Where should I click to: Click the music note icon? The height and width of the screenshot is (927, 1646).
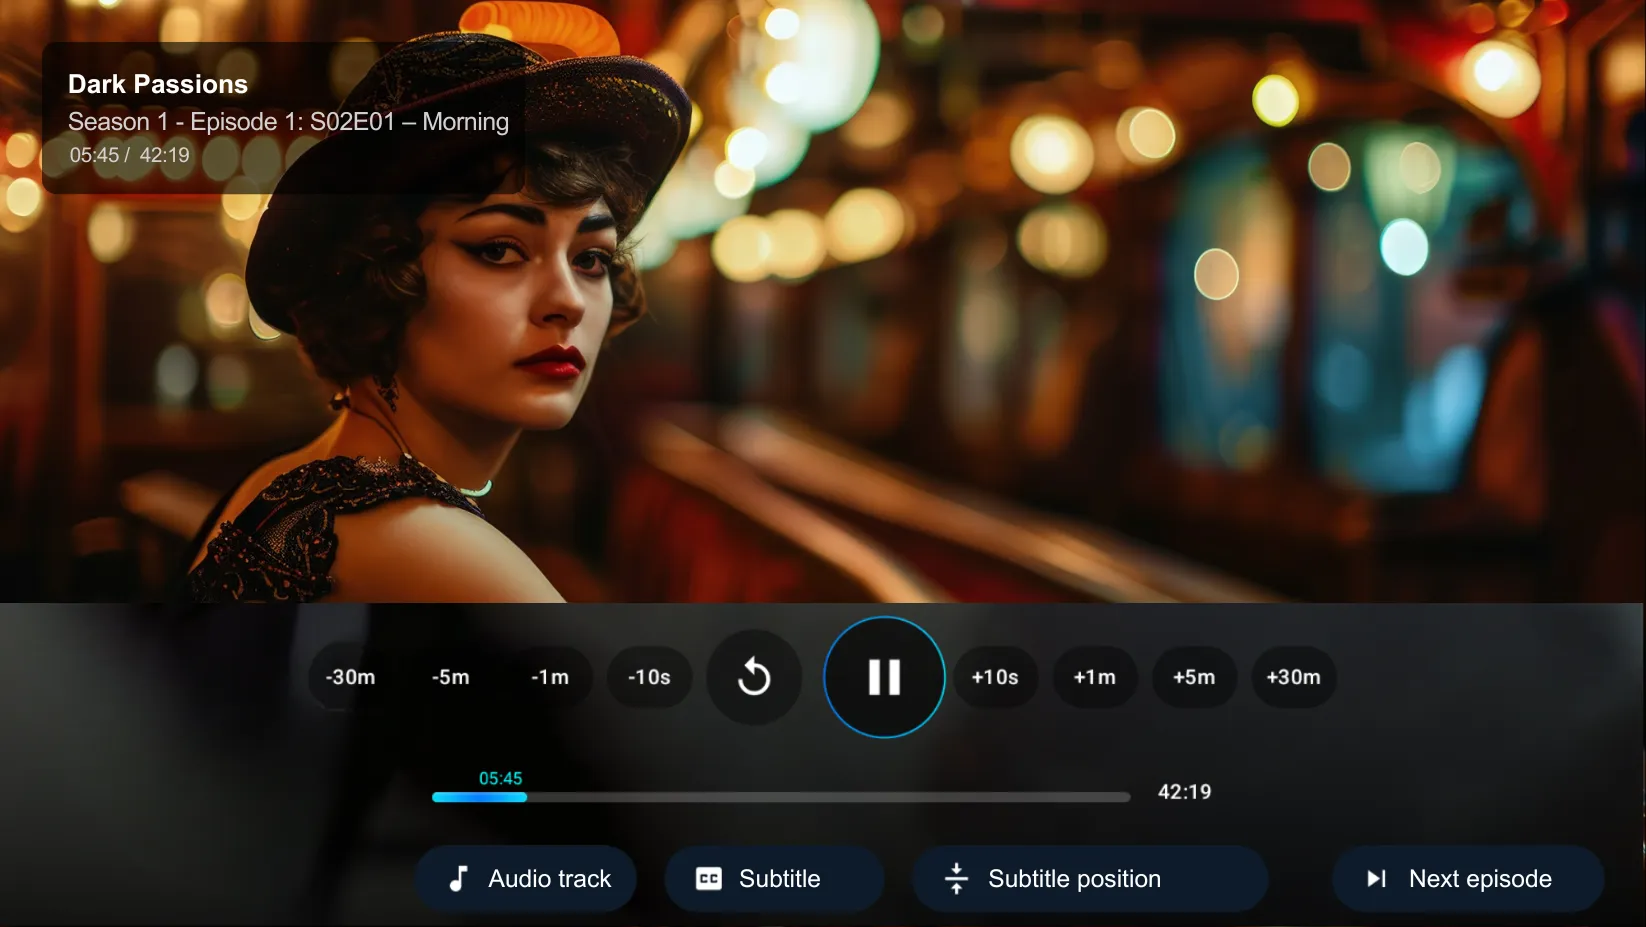pyautogui.click(x=458, y=879)
